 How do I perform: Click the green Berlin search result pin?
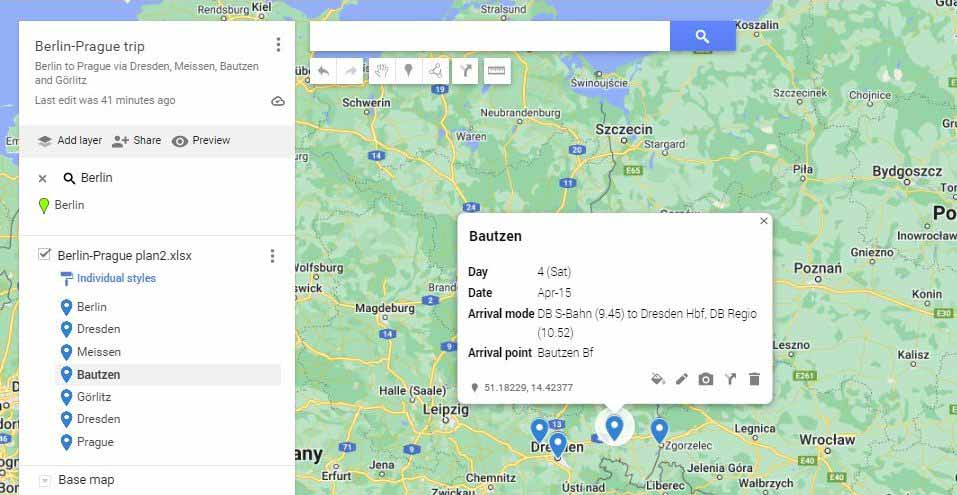pos(44,206)
